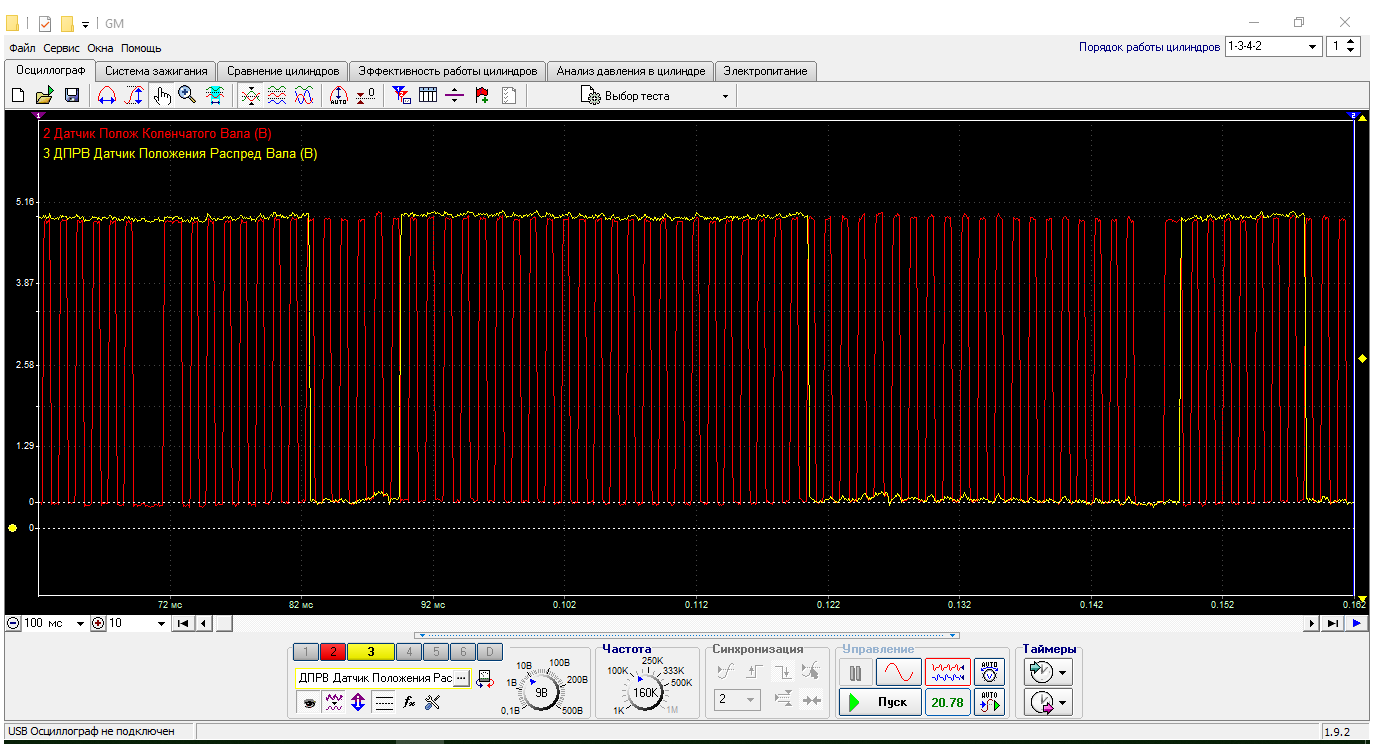Click the separate channels display icon
This screenshot has height=744, width=1382.
coord(278,95)
